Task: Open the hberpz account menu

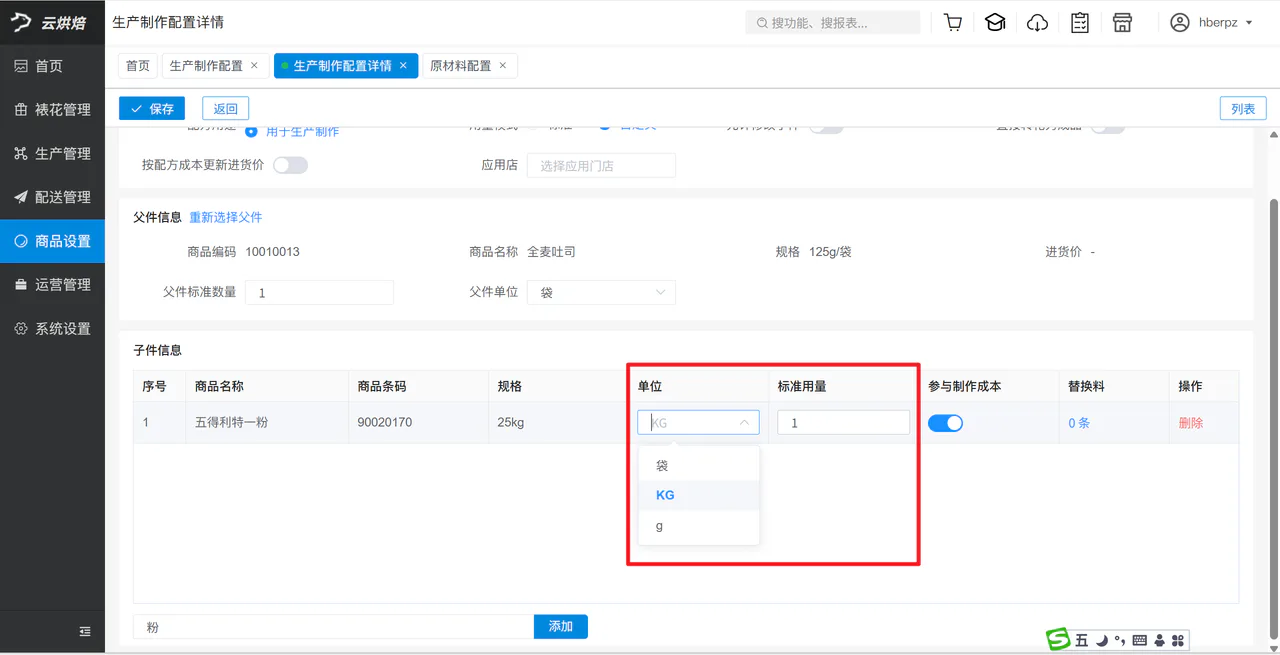Action: point(1211,22)
